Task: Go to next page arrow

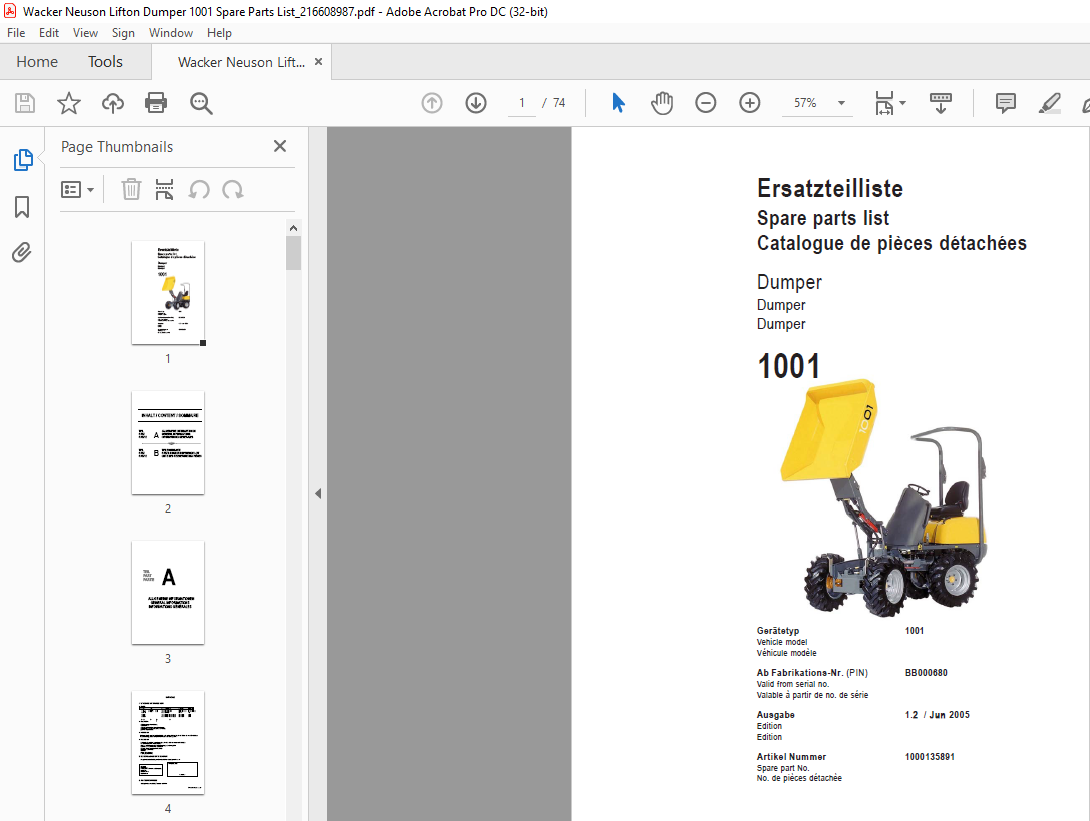Action: 475,103
